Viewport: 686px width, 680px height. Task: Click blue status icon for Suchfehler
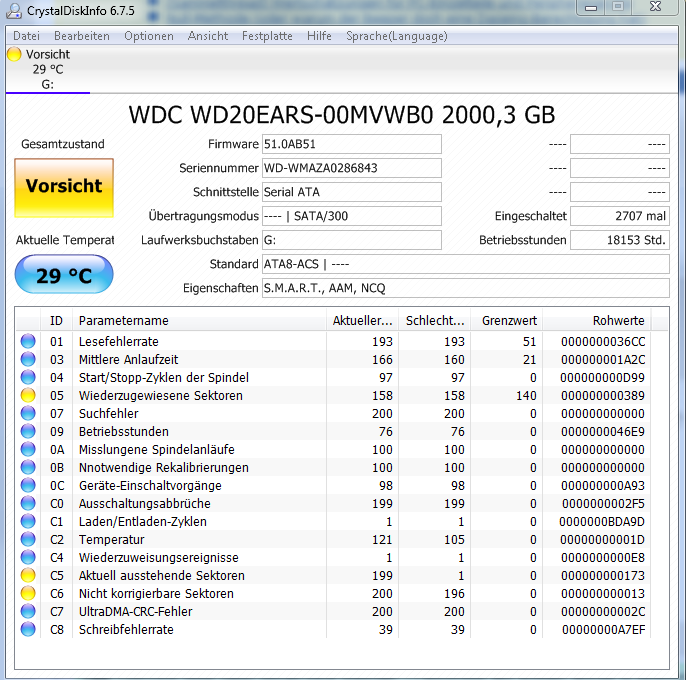[x=28, y=413]
